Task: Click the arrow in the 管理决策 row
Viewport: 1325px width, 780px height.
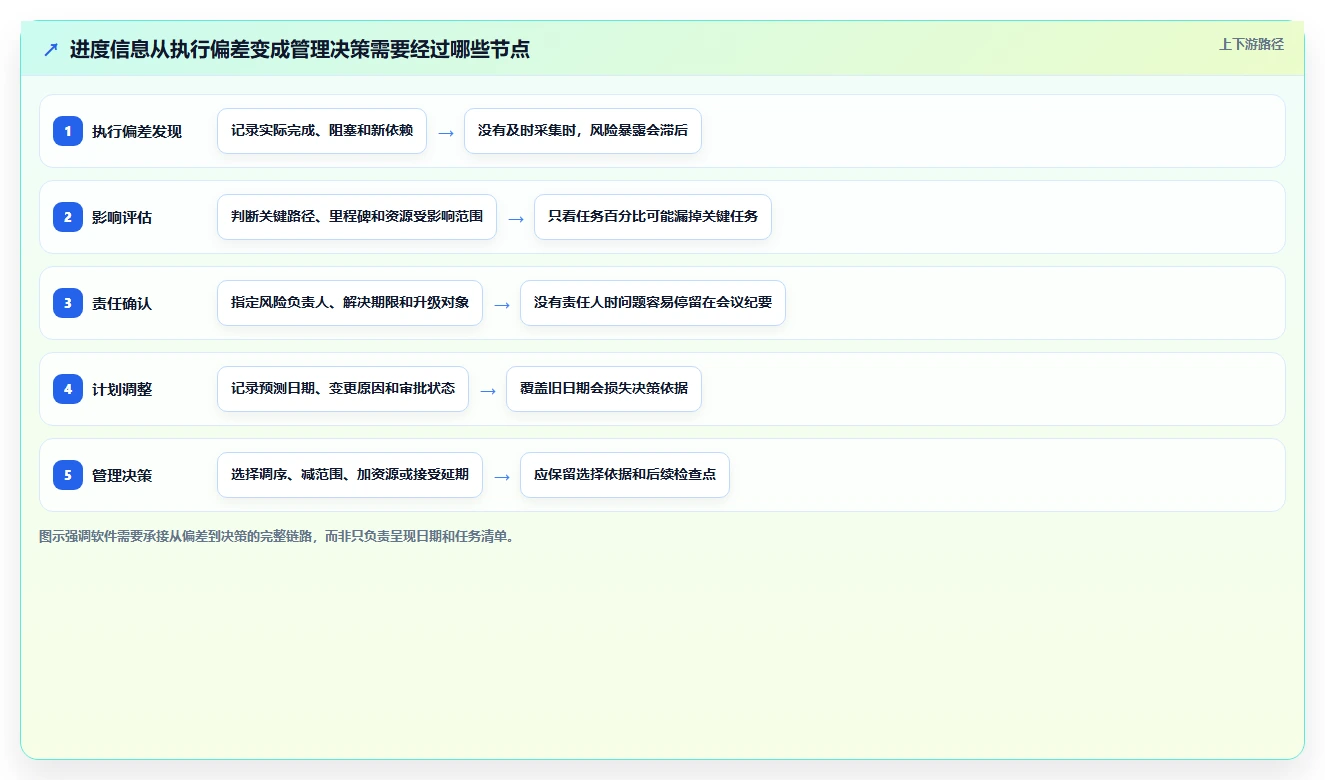Action: (502, 476)
